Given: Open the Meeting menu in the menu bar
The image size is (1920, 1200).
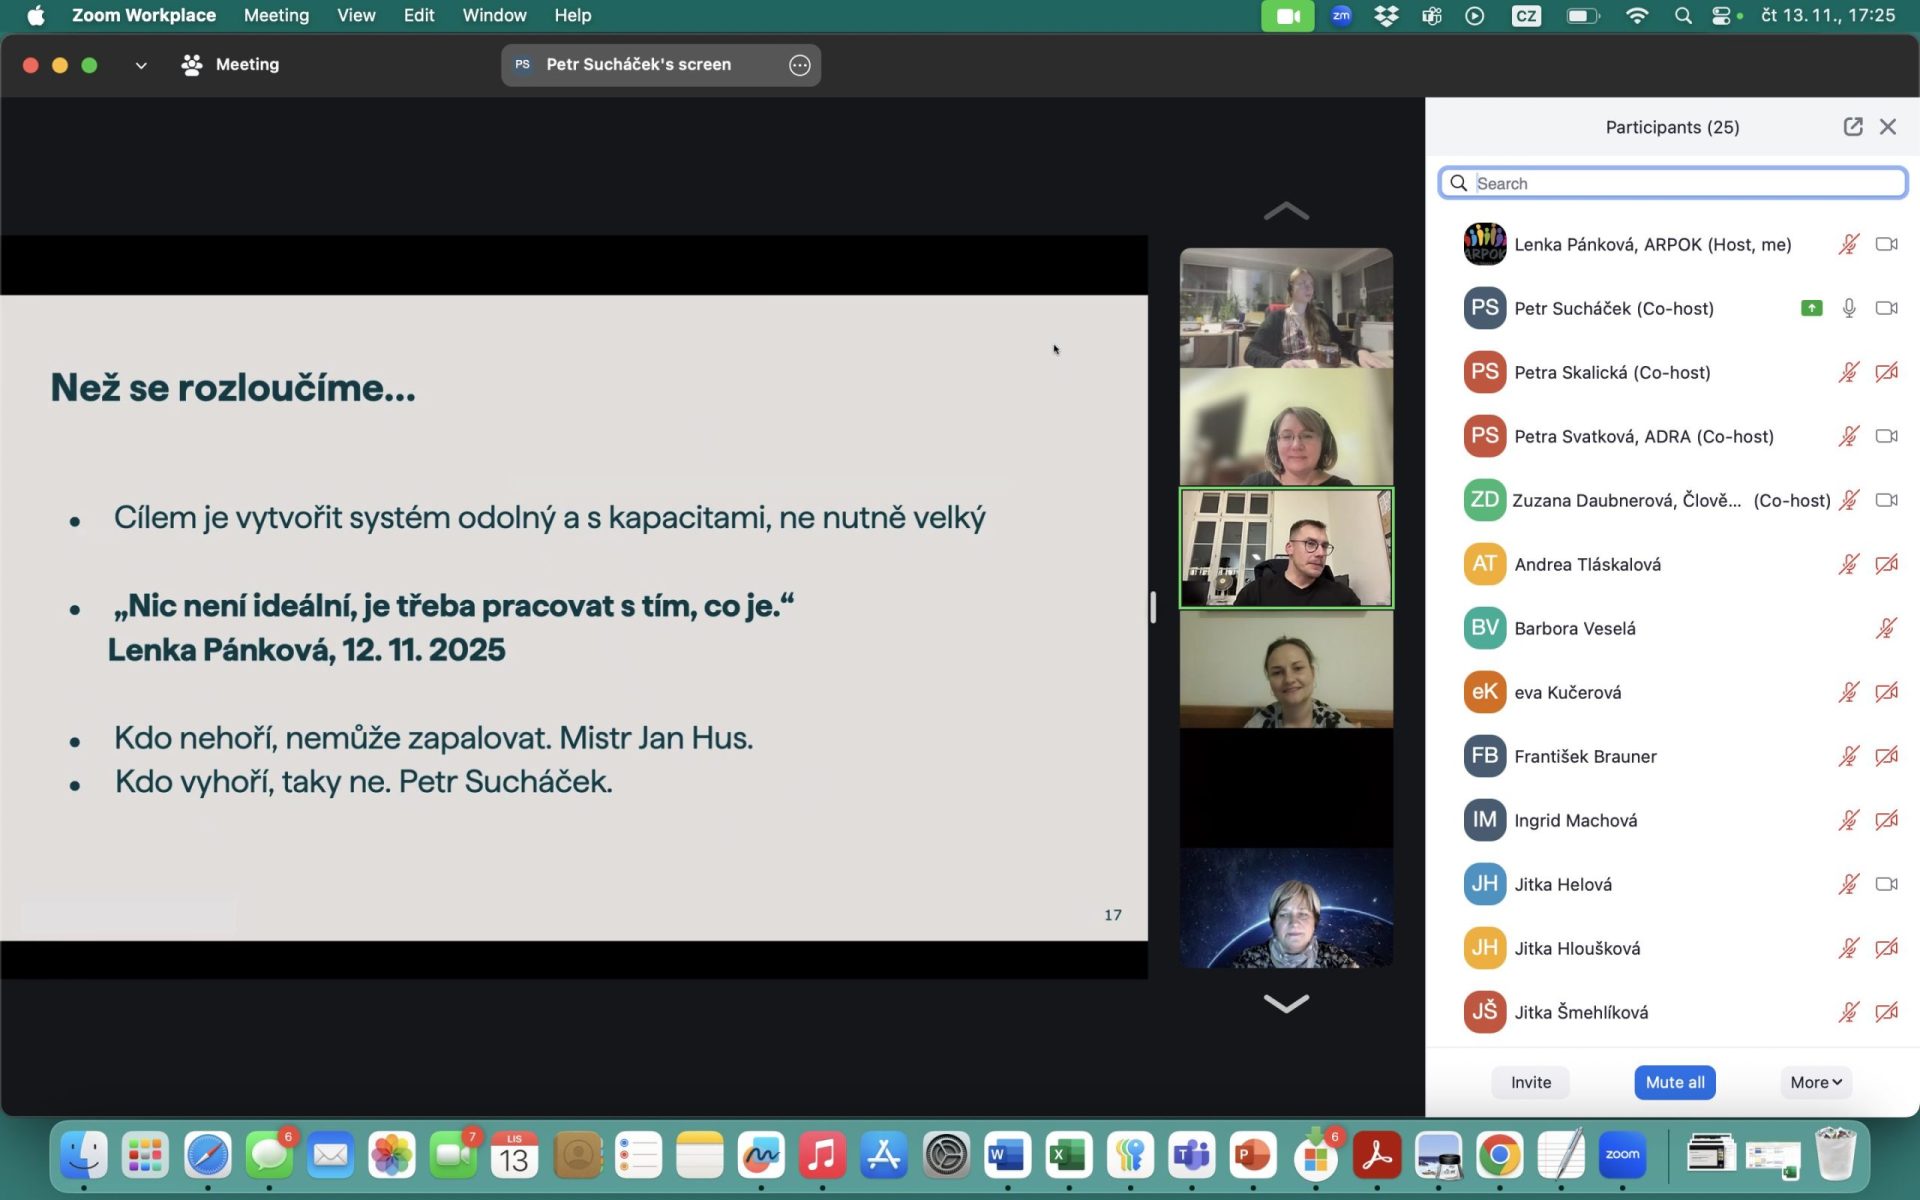Looking at the screenshot, I should [276, 15].
